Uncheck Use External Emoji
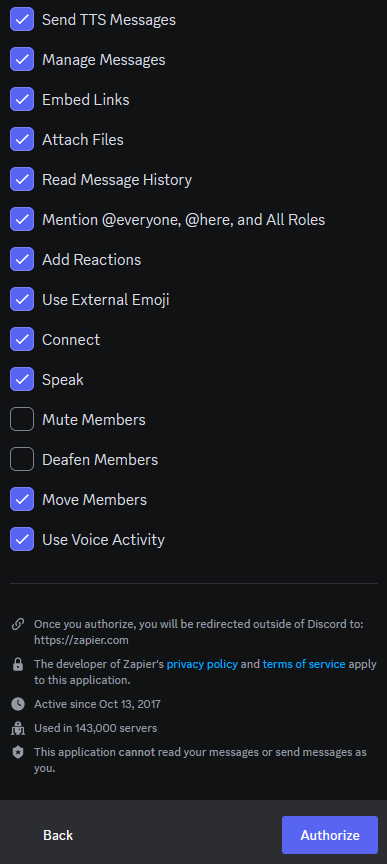Viewport: 387px width, 864px height. tap(22, 300)
